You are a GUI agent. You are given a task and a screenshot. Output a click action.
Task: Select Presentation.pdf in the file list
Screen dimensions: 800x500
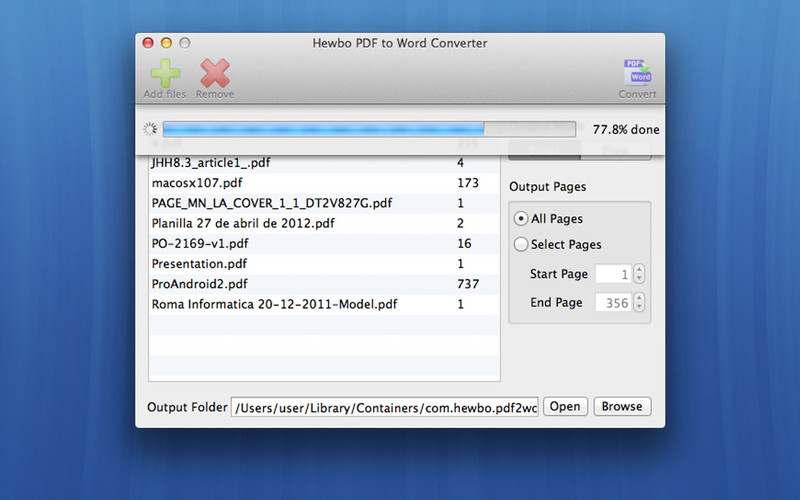tap(324, 264)
